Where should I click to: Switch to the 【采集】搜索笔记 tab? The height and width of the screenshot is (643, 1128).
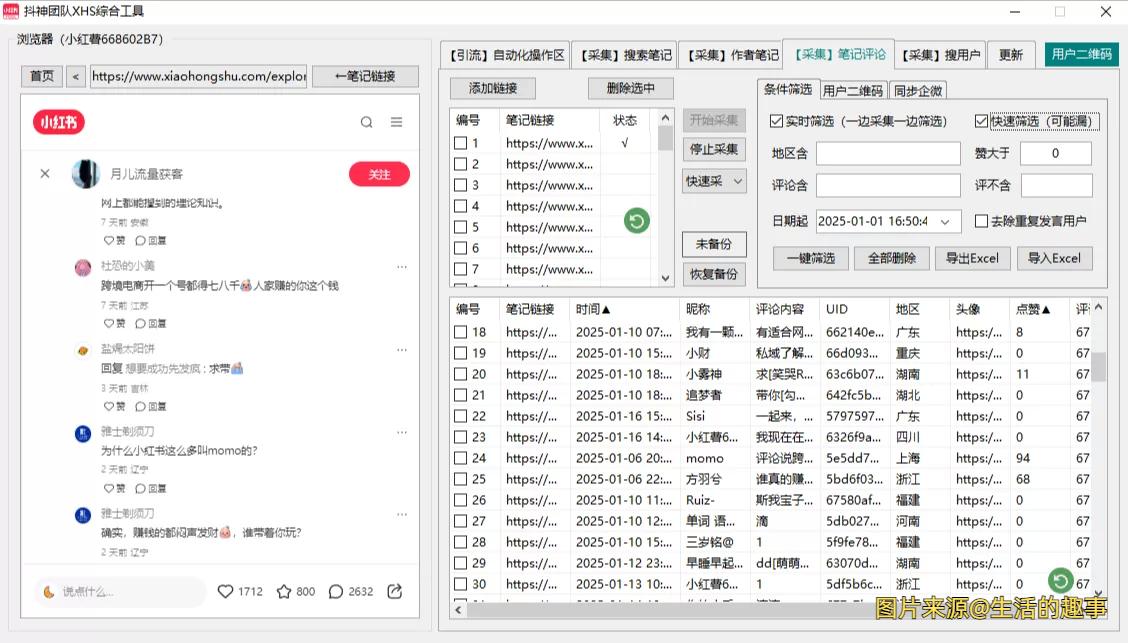625,55
